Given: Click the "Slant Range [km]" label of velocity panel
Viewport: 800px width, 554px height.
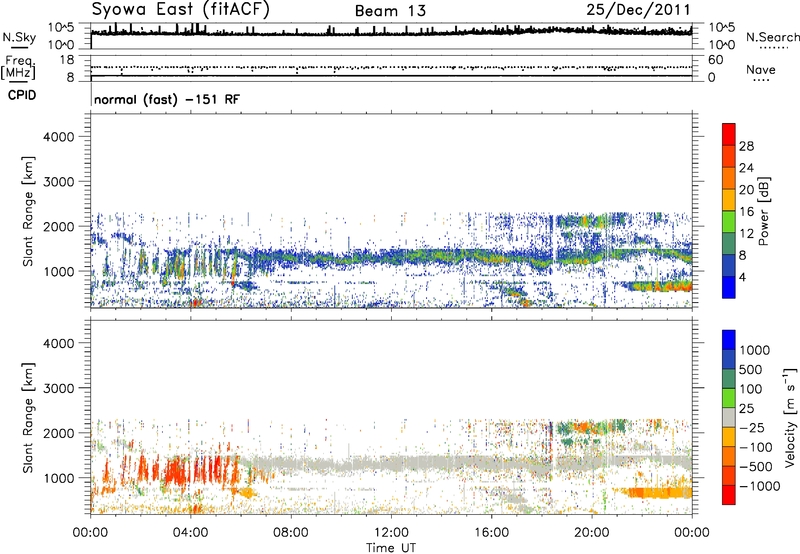Looking at the screenshot, I should click(x=28, y=417).
